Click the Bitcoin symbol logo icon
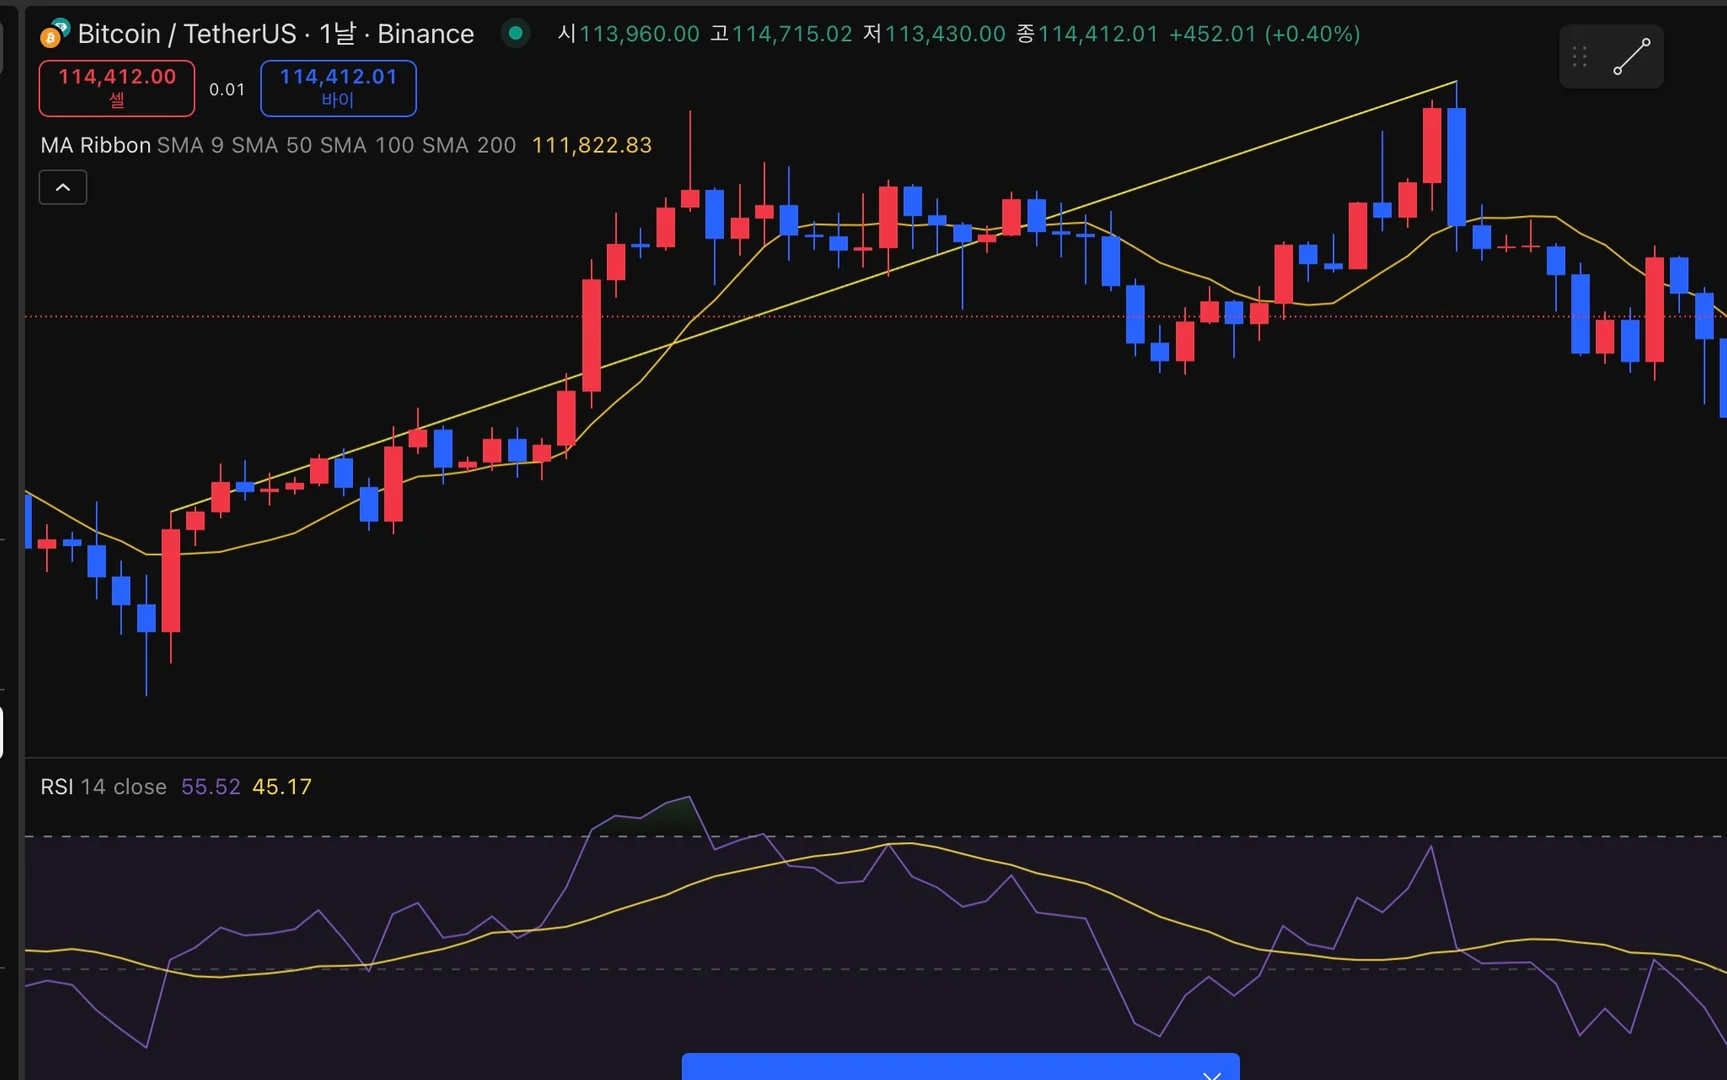Screen dimensions: 1727x1080 54,33
